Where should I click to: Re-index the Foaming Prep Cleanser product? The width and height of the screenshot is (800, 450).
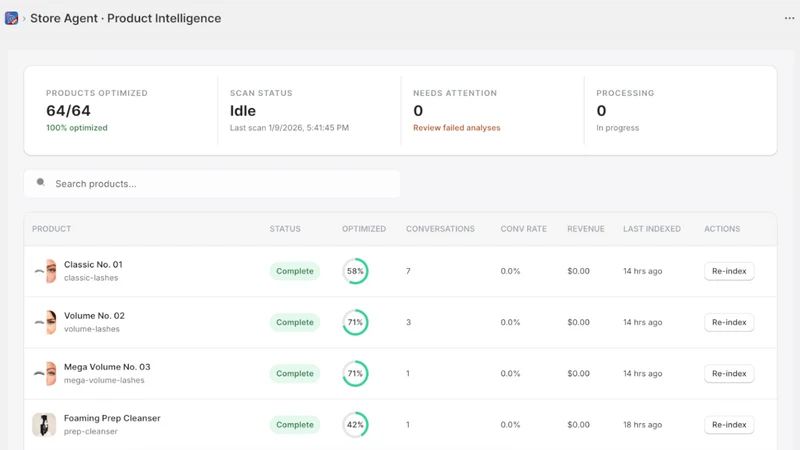(x=729, y=424)
